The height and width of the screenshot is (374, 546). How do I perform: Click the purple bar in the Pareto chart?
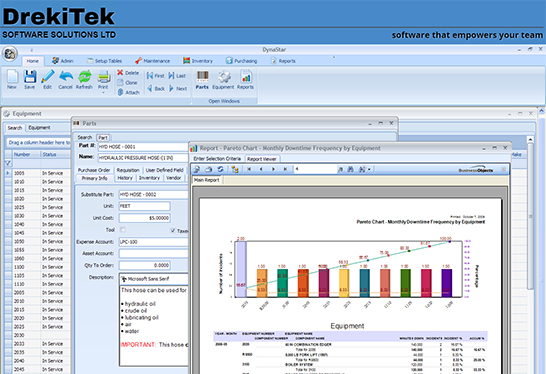[x=446, y=283]
